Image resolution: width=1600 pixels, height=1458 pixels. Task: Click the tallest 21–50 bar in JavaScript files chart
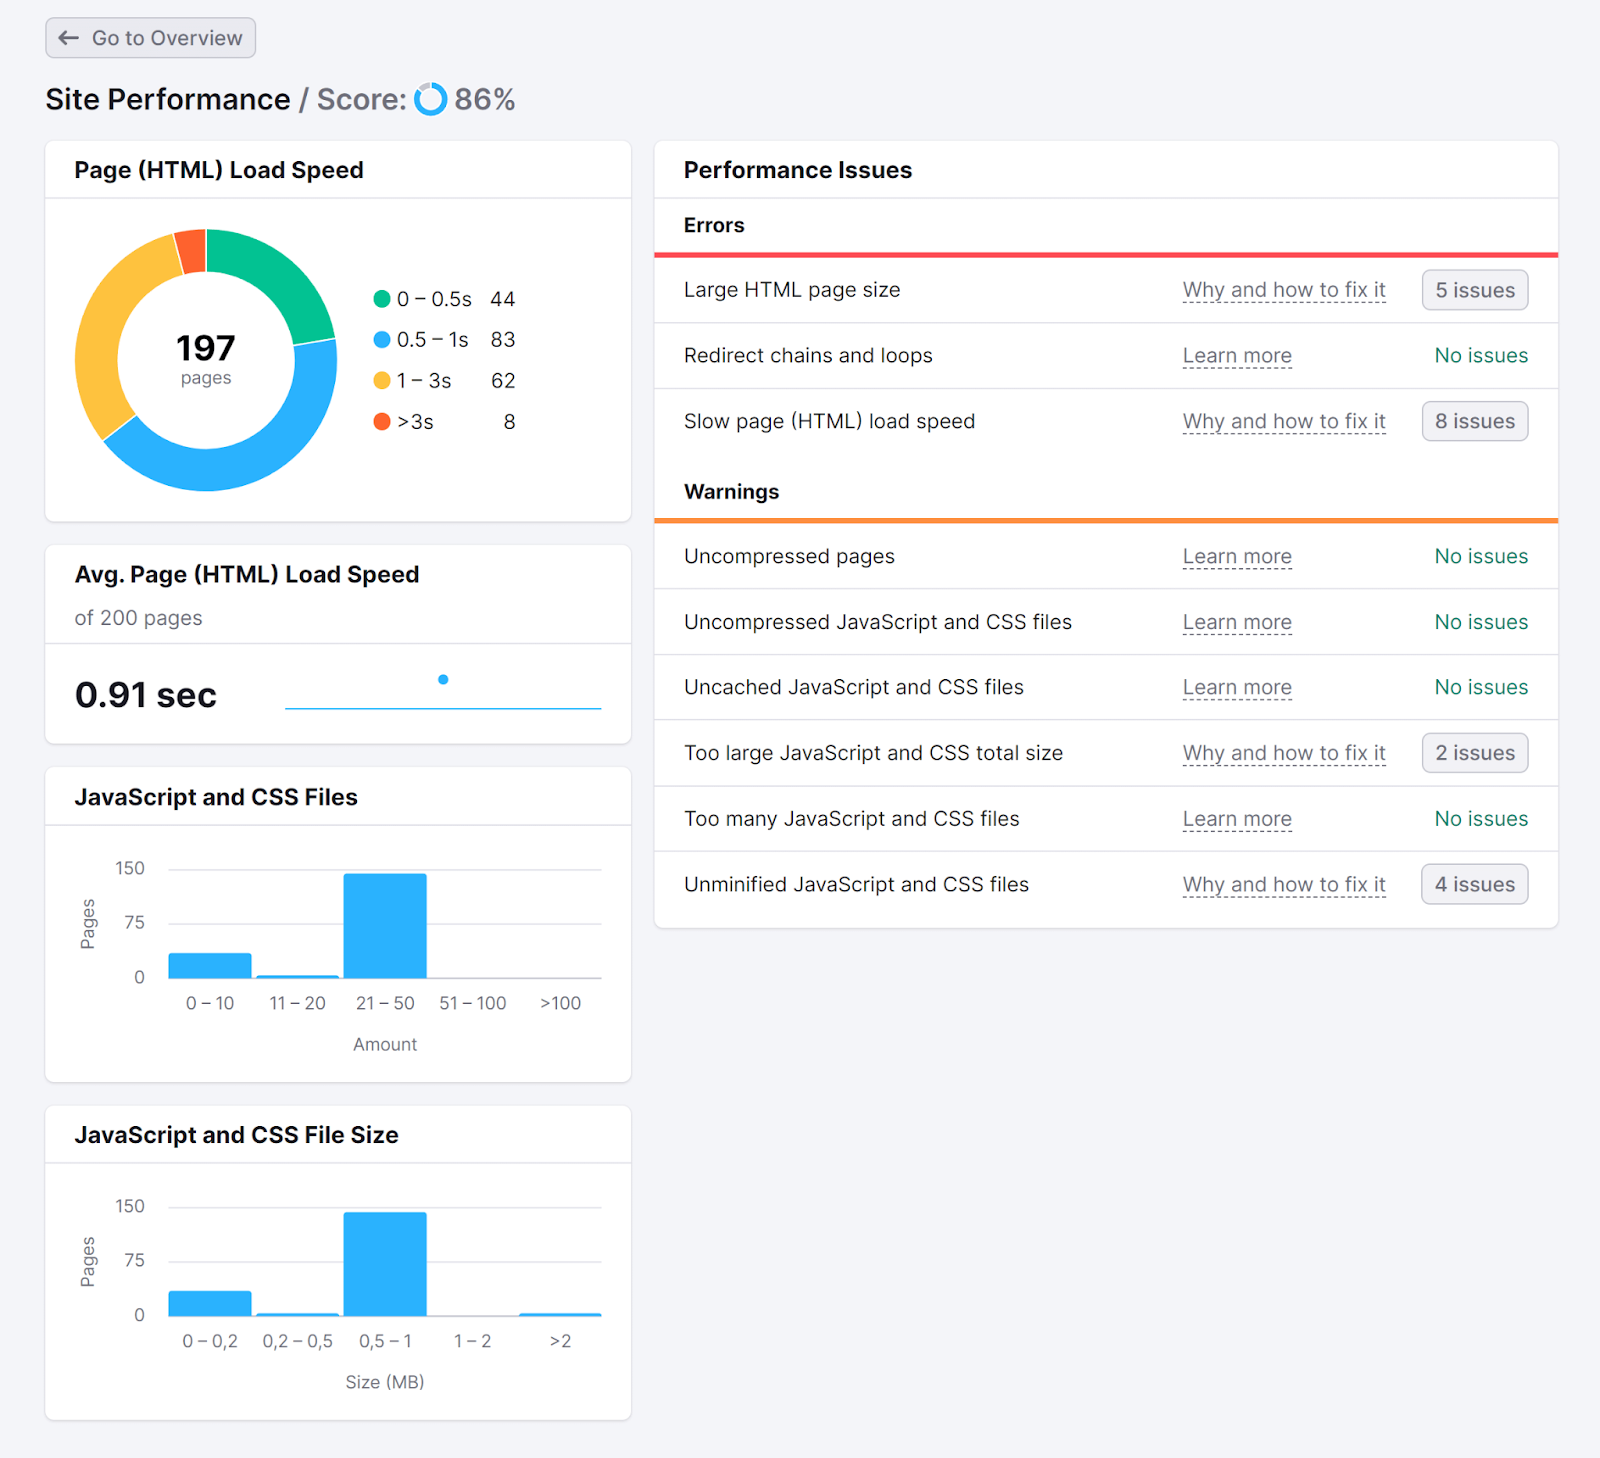tap(385, 925)
